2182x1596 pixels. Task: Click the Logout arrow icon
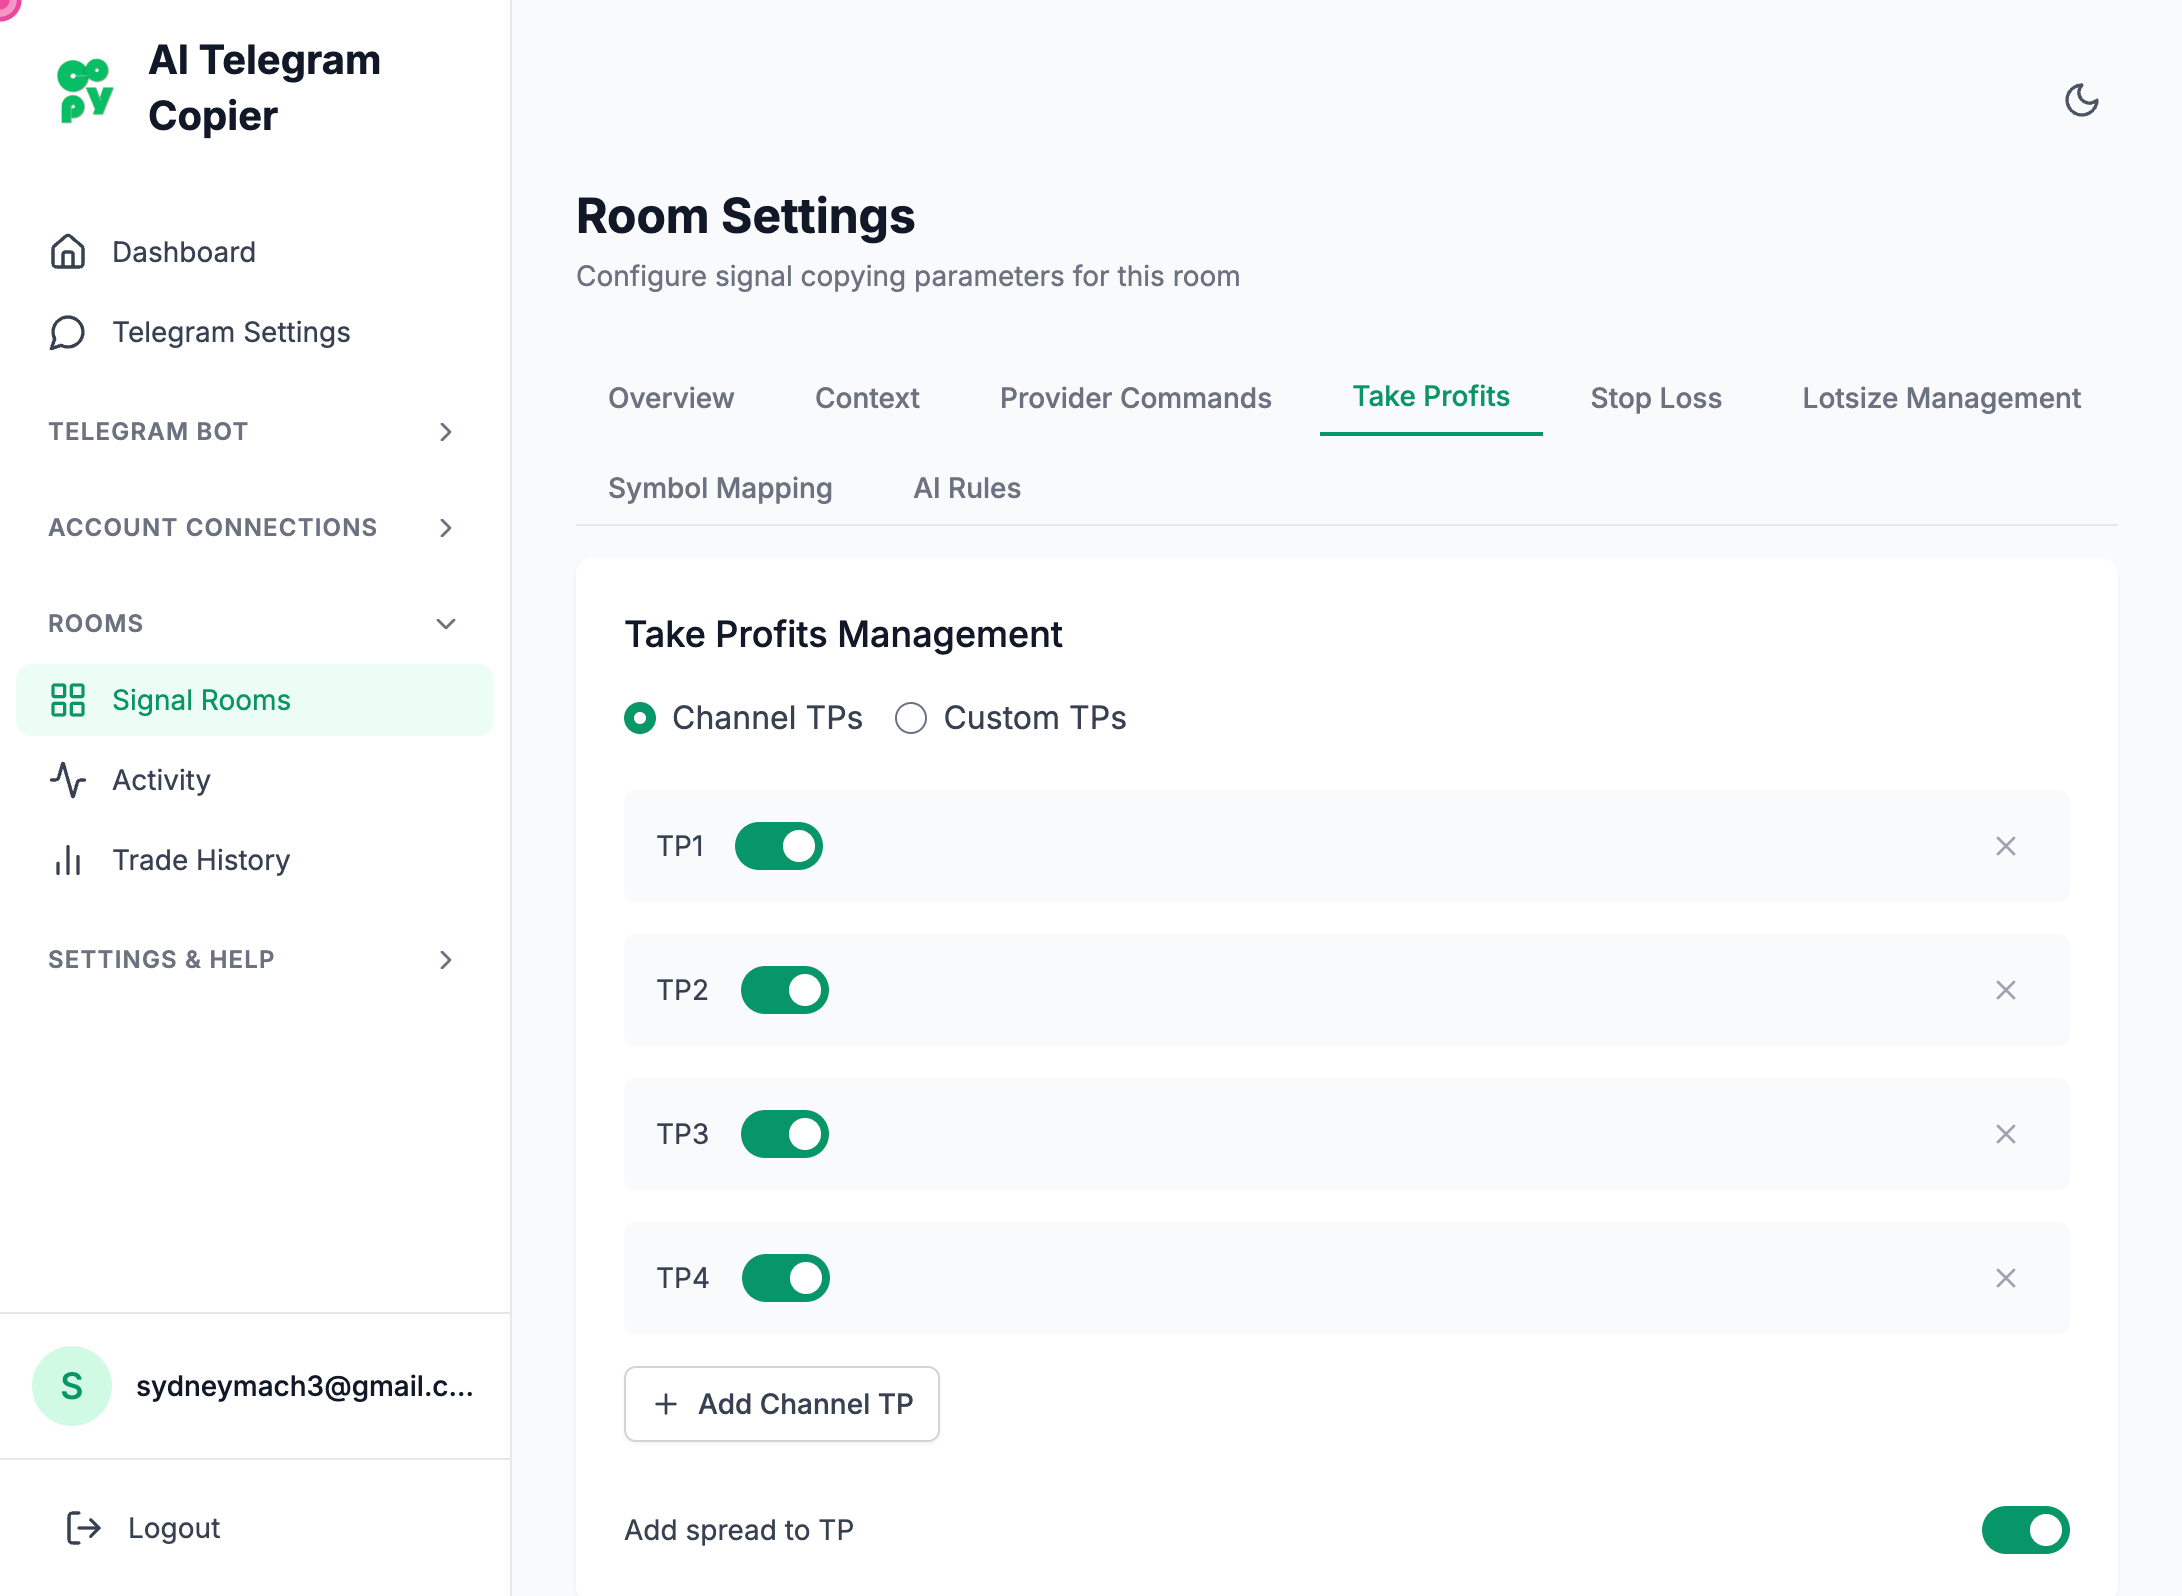pos(84,1528)
